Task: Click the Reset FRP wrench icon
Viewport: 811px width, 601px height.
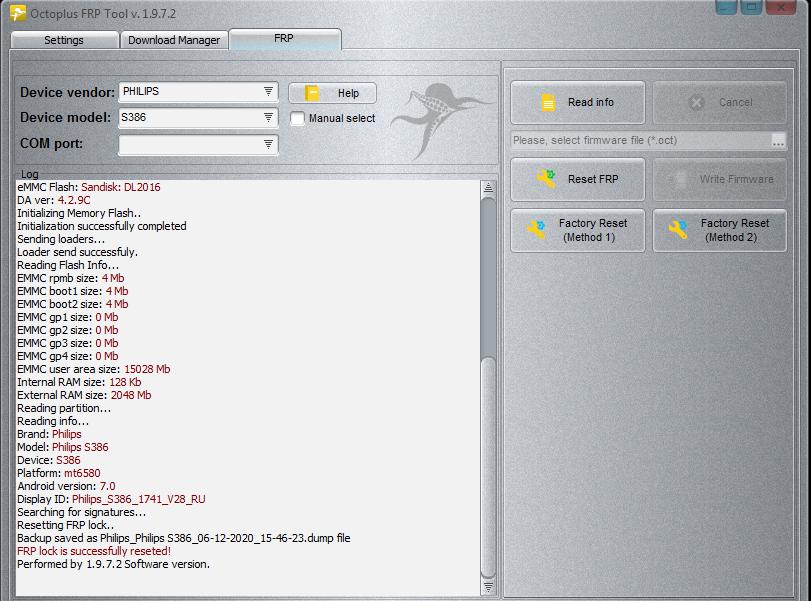Action: [x=546, y=179]
